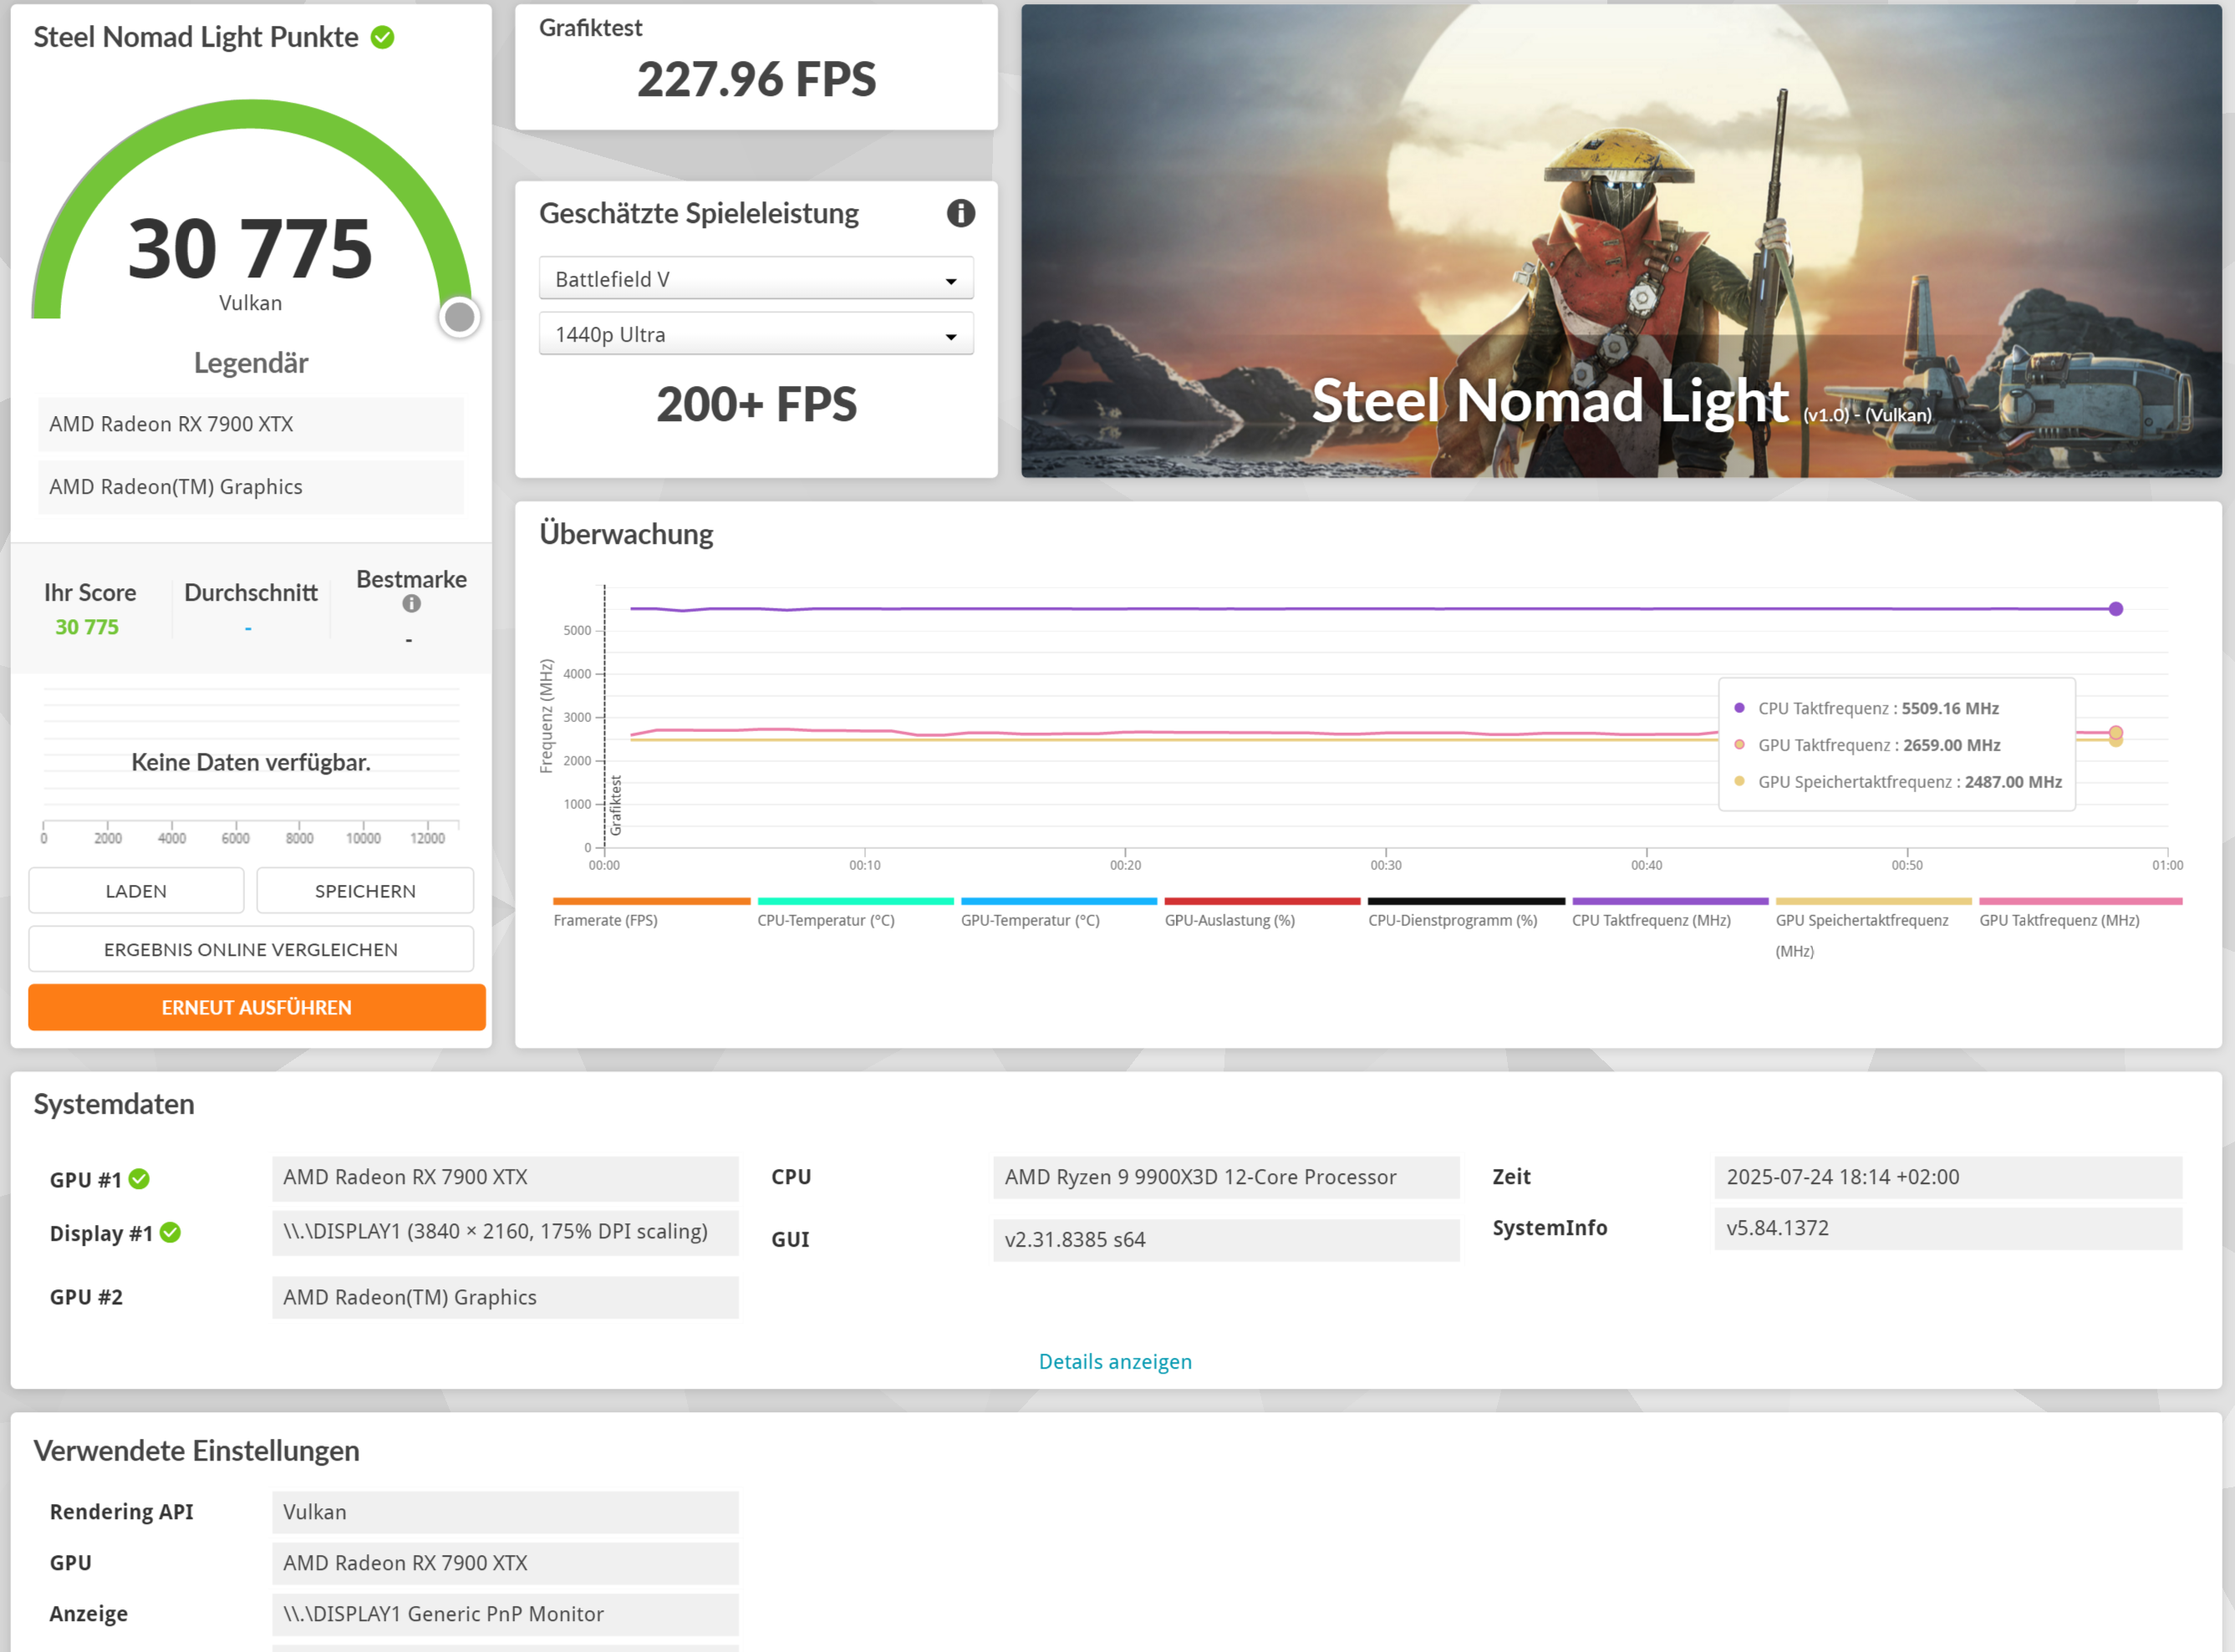
Task: Open the info icon for Geschätzte Spieleleistung
Action: (x=960, y=213)
